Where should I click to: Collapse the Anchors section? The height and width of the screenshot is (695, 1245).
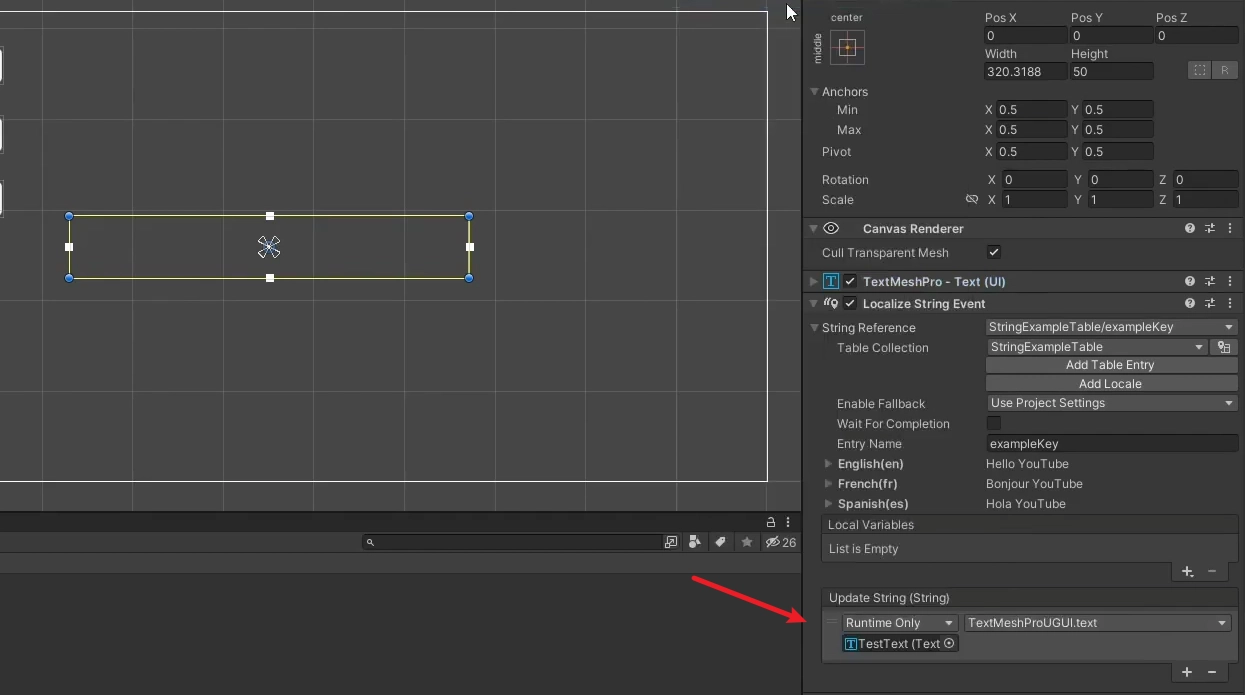tap(814, 92)
